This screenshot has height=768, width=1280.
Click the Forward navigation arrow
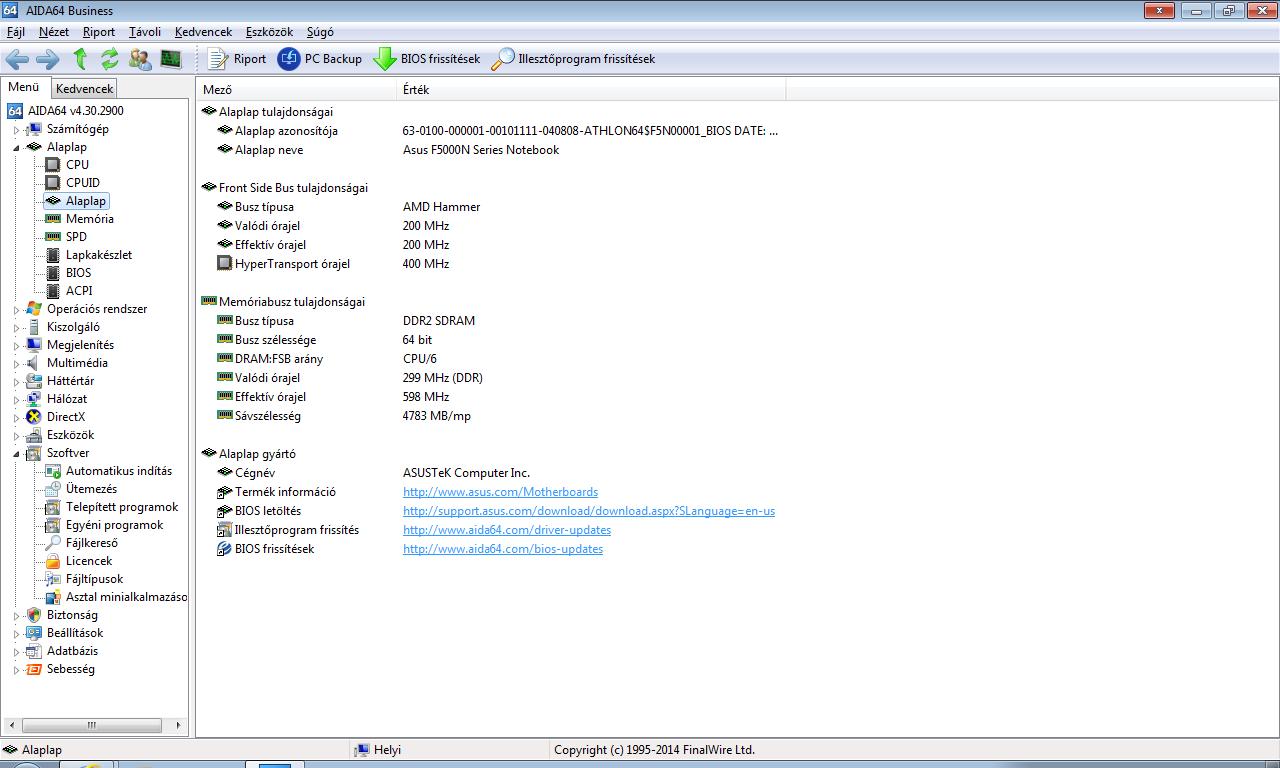coord(47,59)
